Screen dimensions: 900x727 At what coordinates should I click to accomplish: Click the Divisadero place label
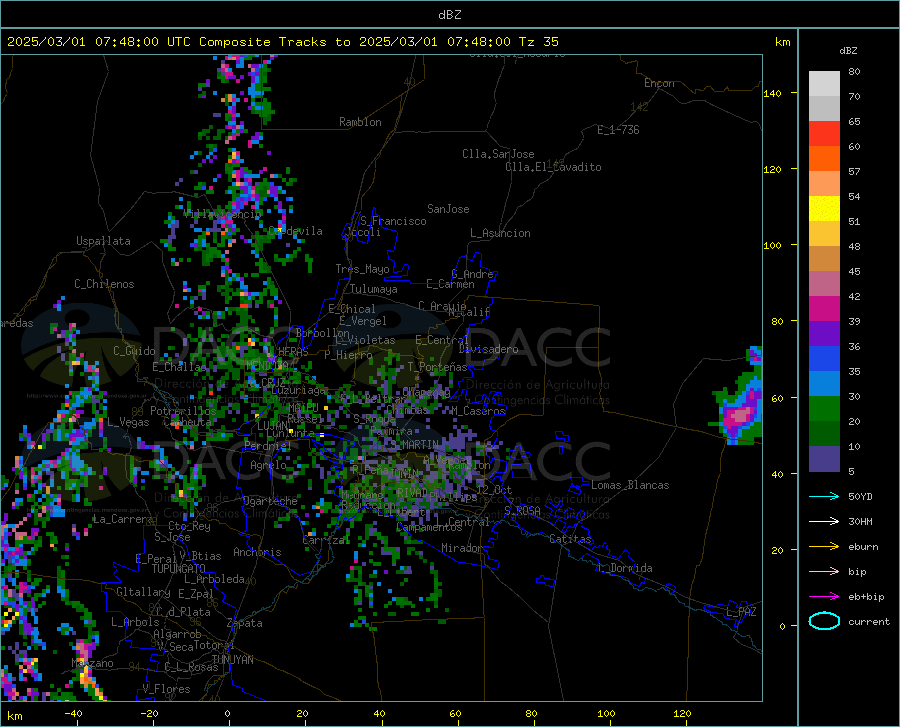[488, 349]
